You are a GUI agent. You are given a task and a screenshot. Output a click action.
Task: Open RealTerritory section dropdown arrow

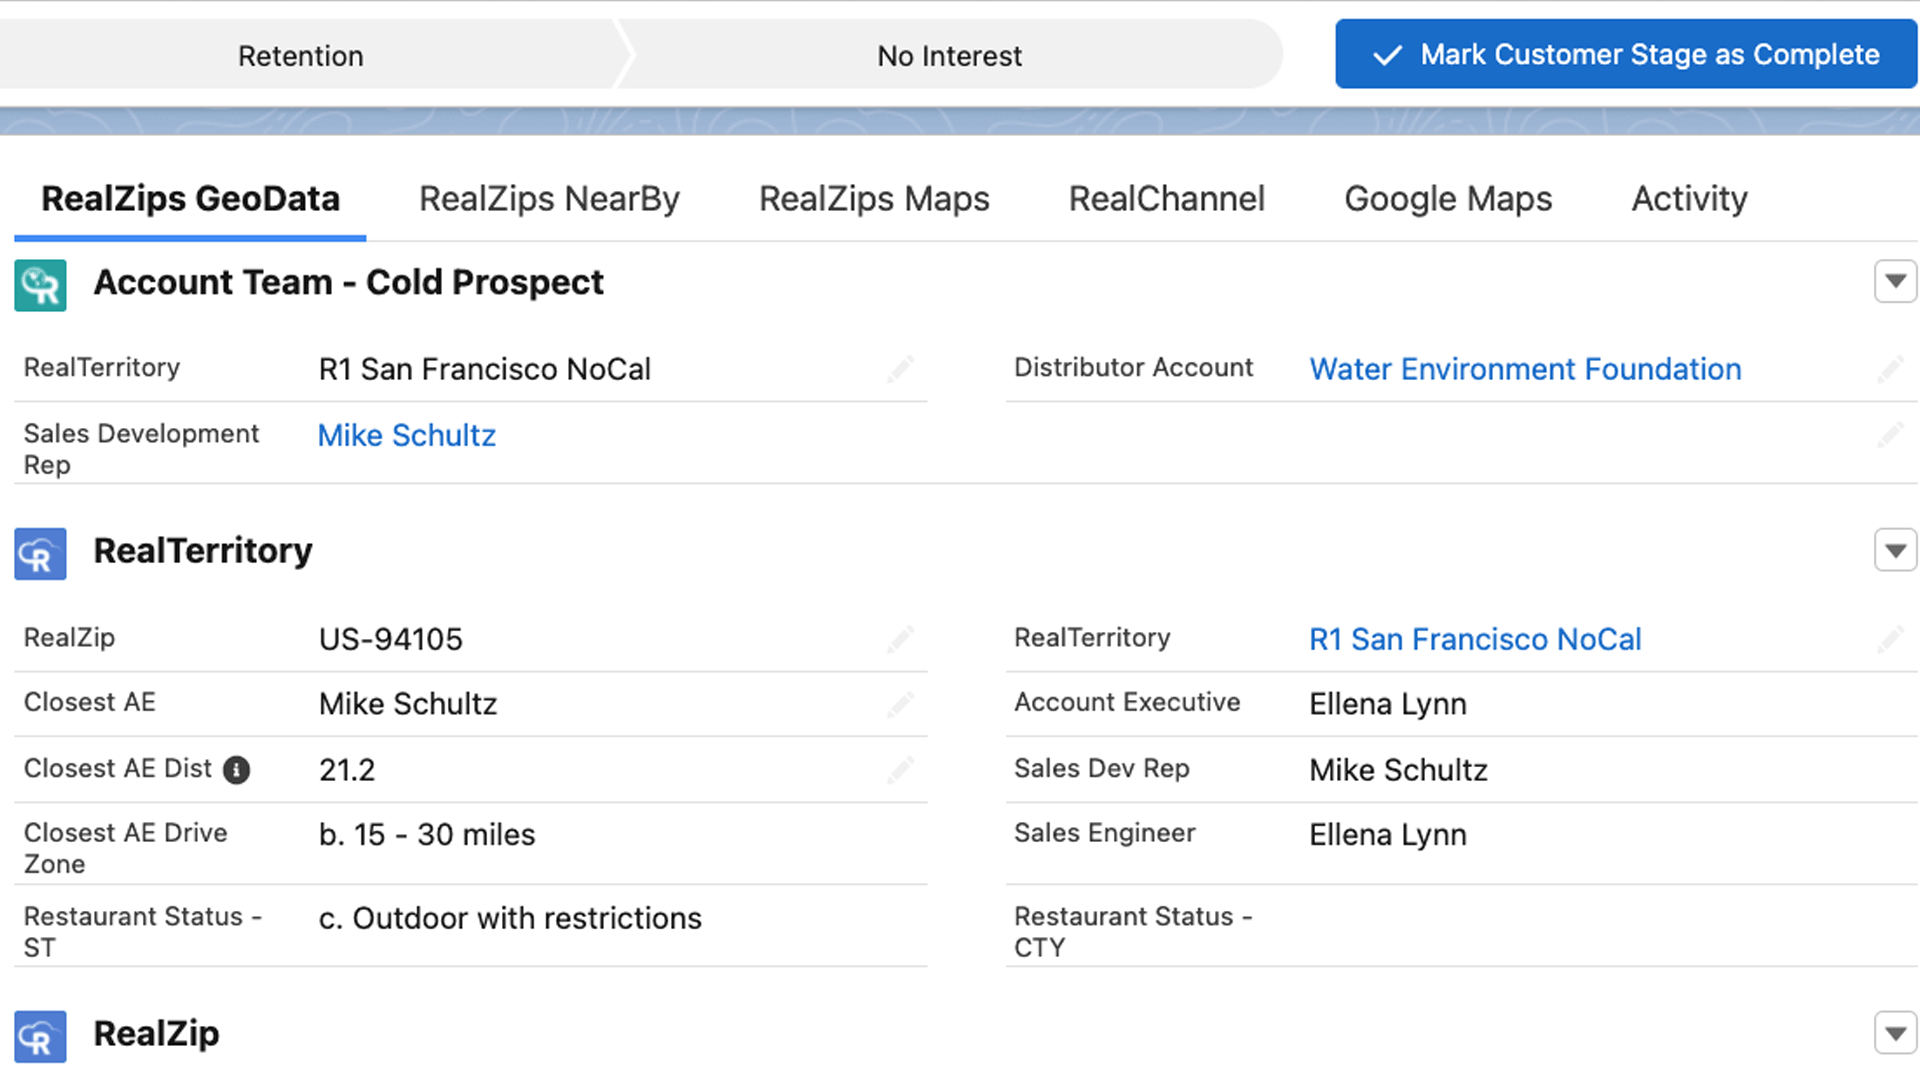coord(1895,550)
